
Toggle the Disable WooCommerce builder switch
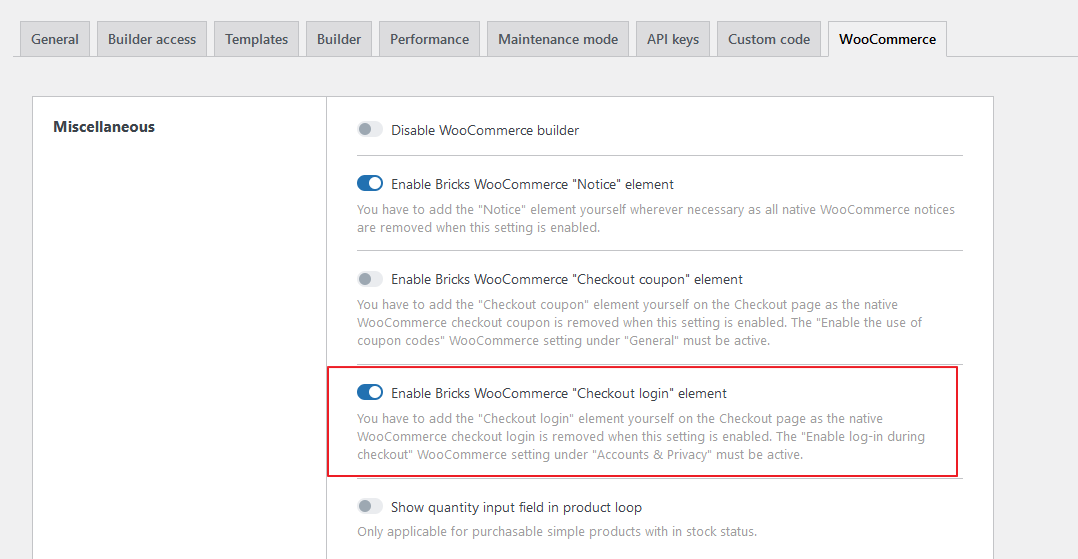(x=370, y=130)
